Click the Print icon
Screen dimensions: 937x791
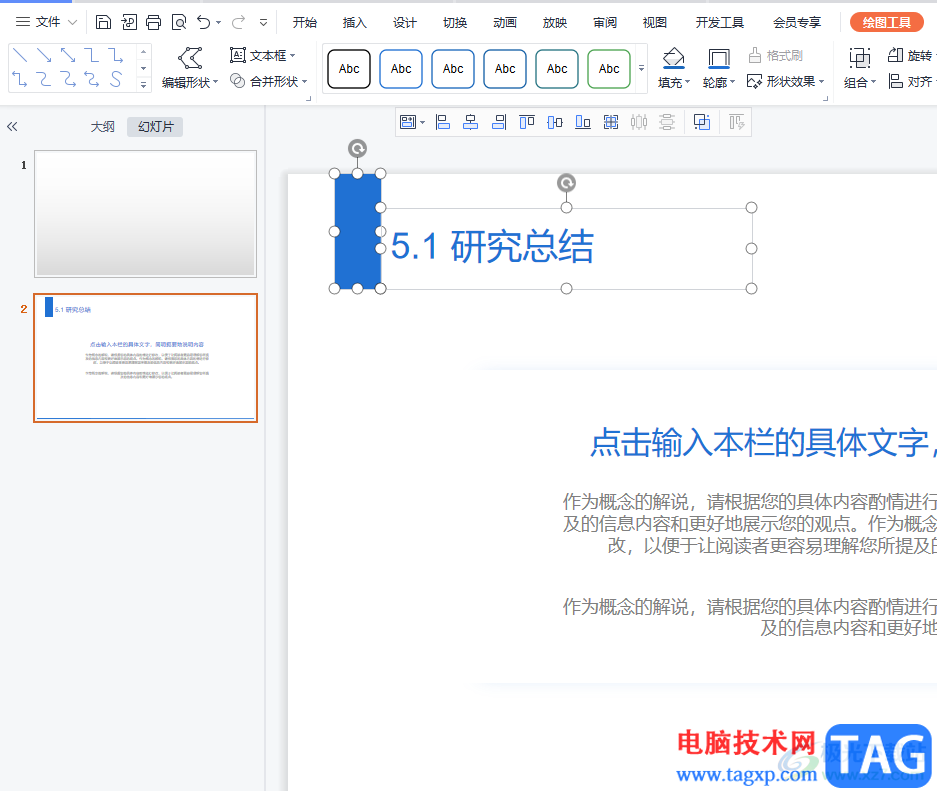point(154,23)
